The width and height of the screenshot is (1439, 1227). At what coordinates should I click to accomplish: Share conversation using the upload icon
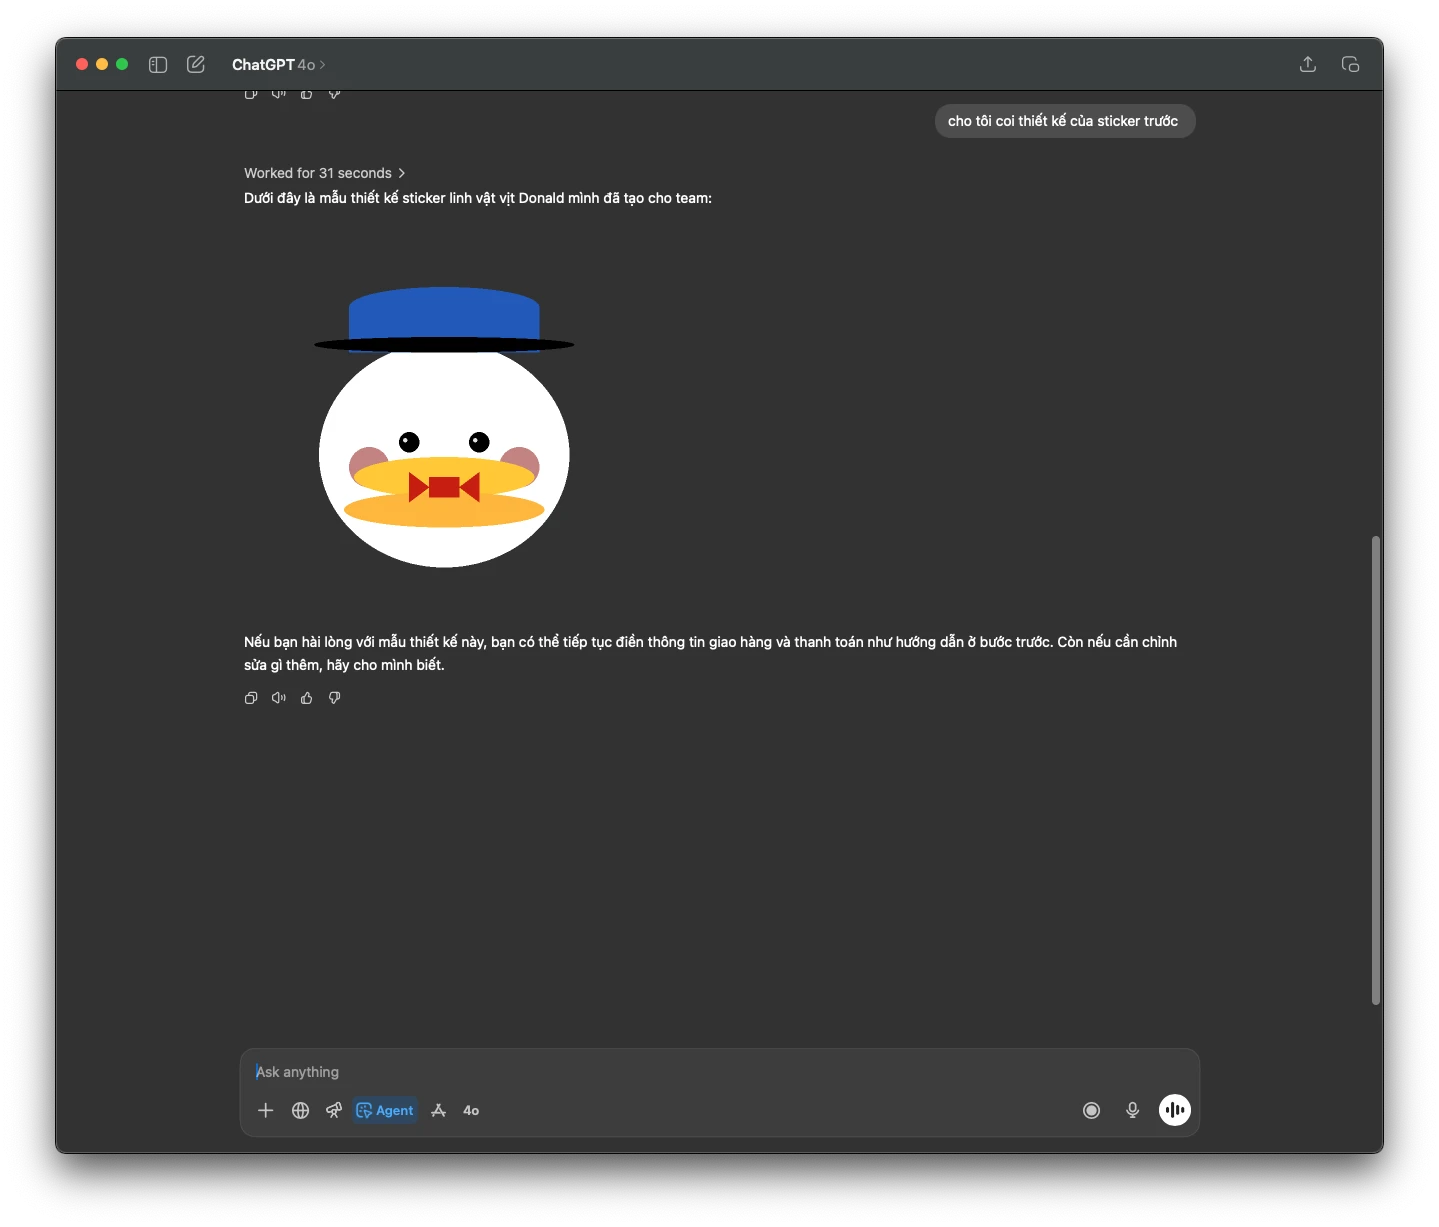coord(1308,64)
